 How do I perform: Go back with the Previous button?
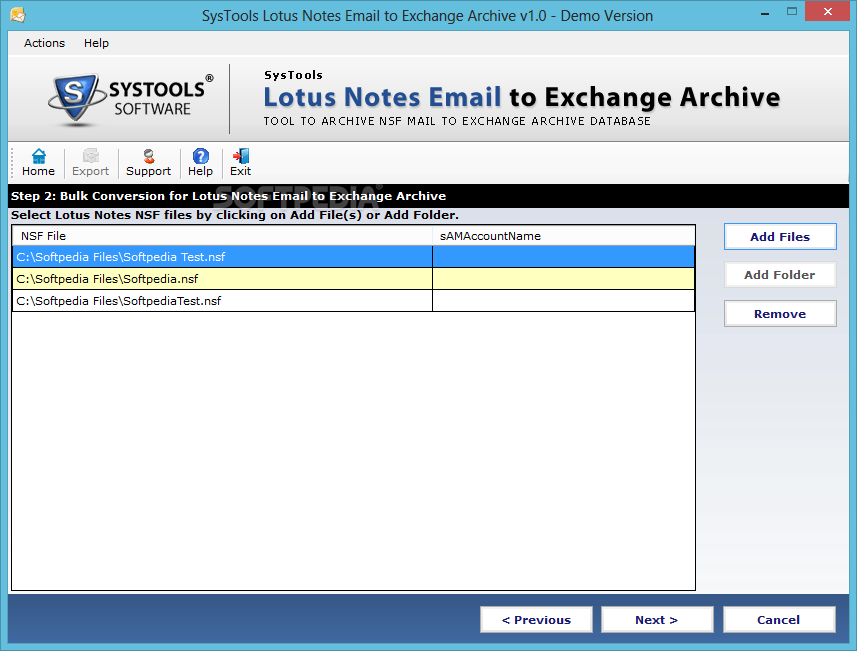point(536,620)
